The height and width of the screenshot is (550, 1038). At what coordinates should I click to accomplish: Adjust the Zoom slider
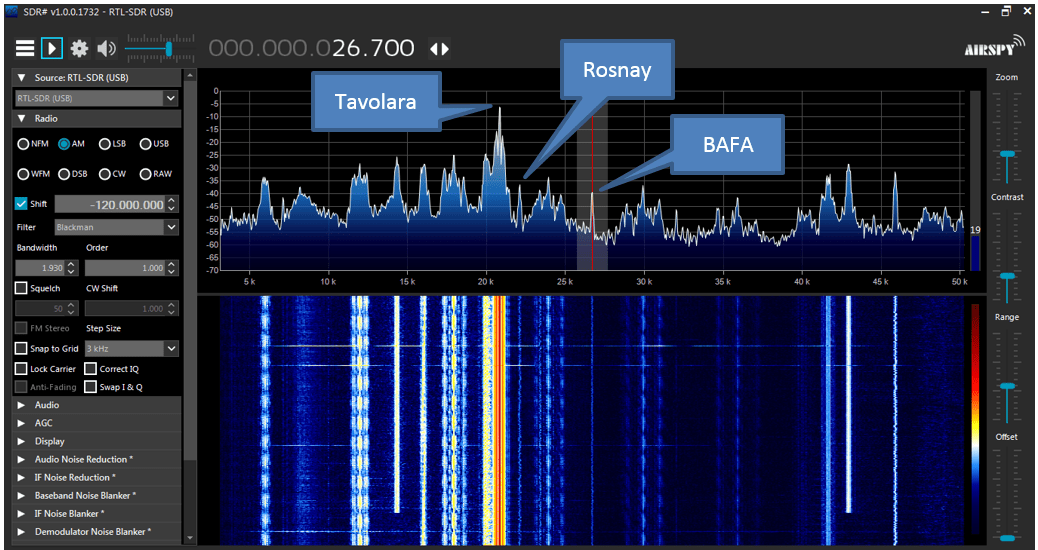[1007, 154]
